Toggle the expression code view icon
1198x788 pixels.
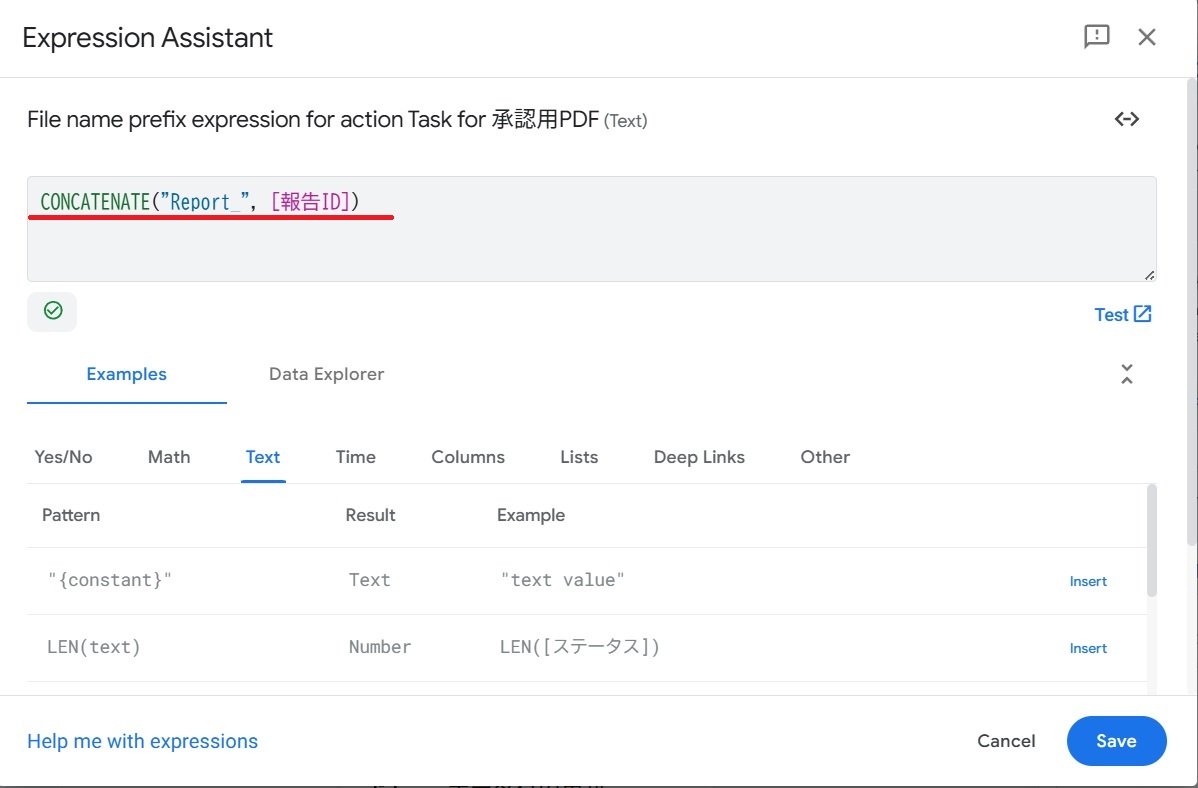[1127, 119]
